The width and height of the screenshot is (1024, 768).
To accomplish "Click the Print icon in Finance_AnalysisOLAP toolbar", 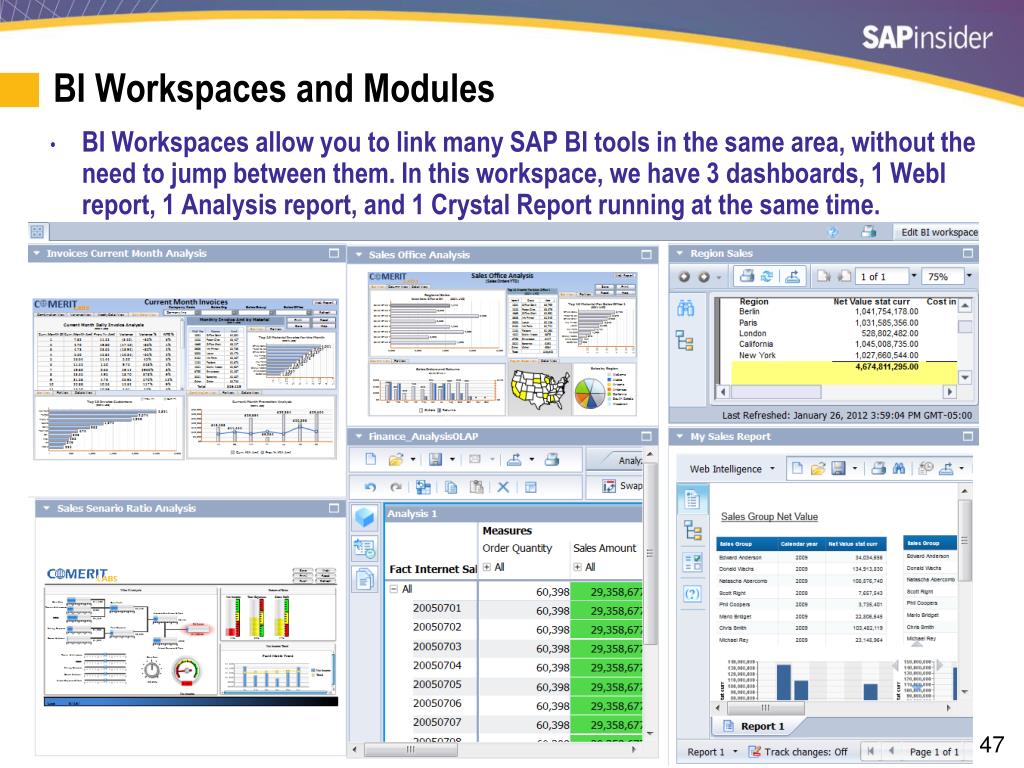I will point(552,459).
